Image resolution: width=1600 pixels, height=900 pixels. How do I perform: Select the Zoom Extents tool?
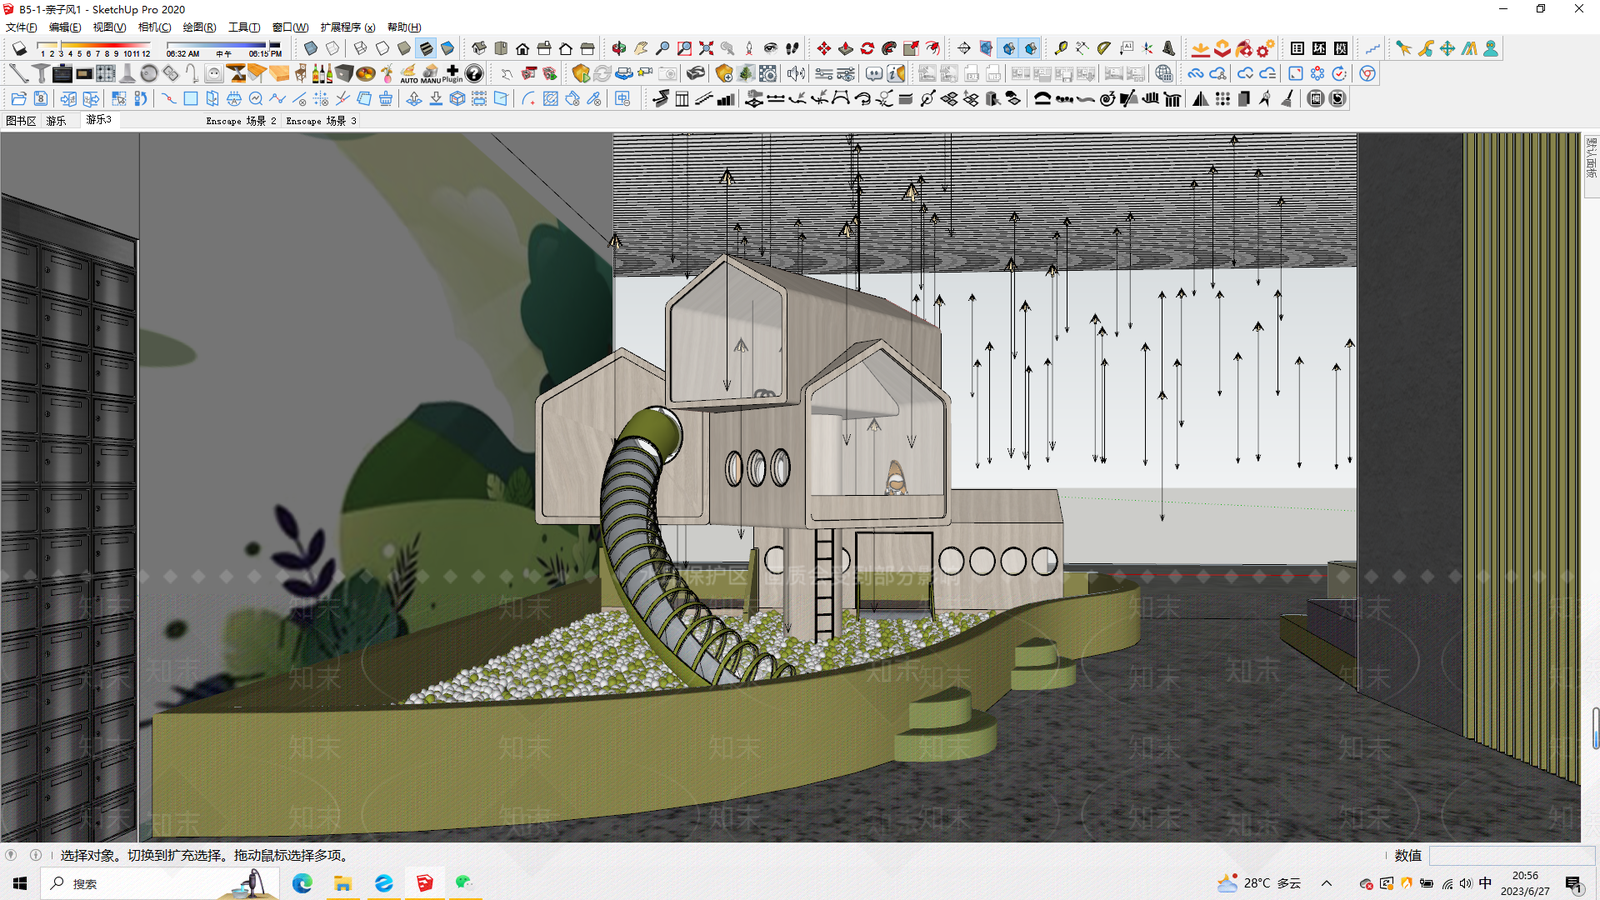click(706, 48)
